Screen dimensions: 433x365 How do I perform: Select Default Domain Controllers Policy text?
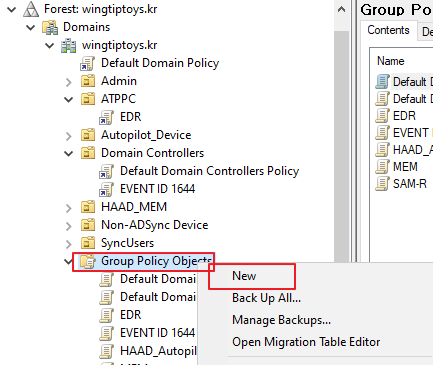pyautogui.click(x=210, y=171)
